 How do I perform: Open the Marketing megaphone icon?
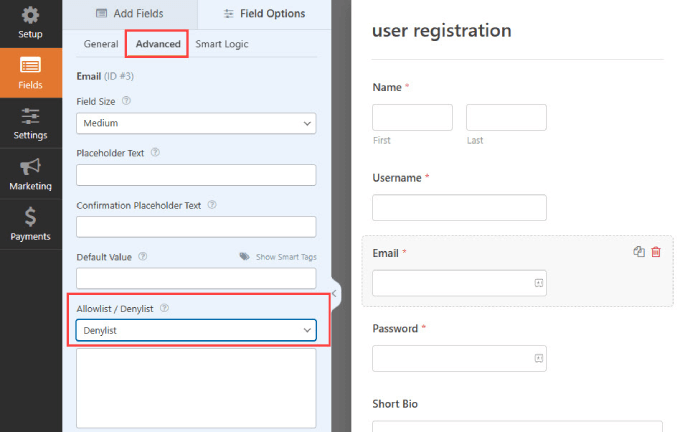pos(30,167)
